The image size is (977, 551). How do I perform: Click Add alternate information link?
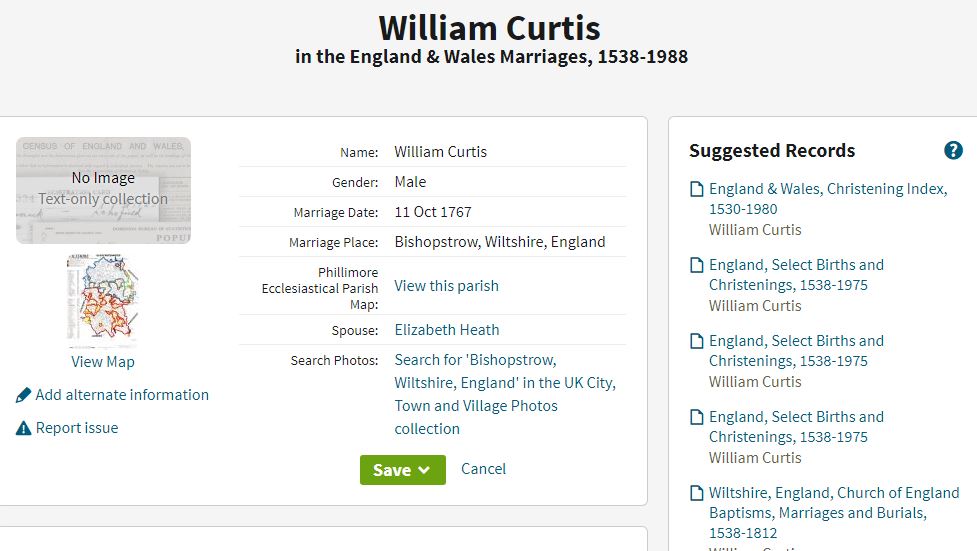[122, 395]
